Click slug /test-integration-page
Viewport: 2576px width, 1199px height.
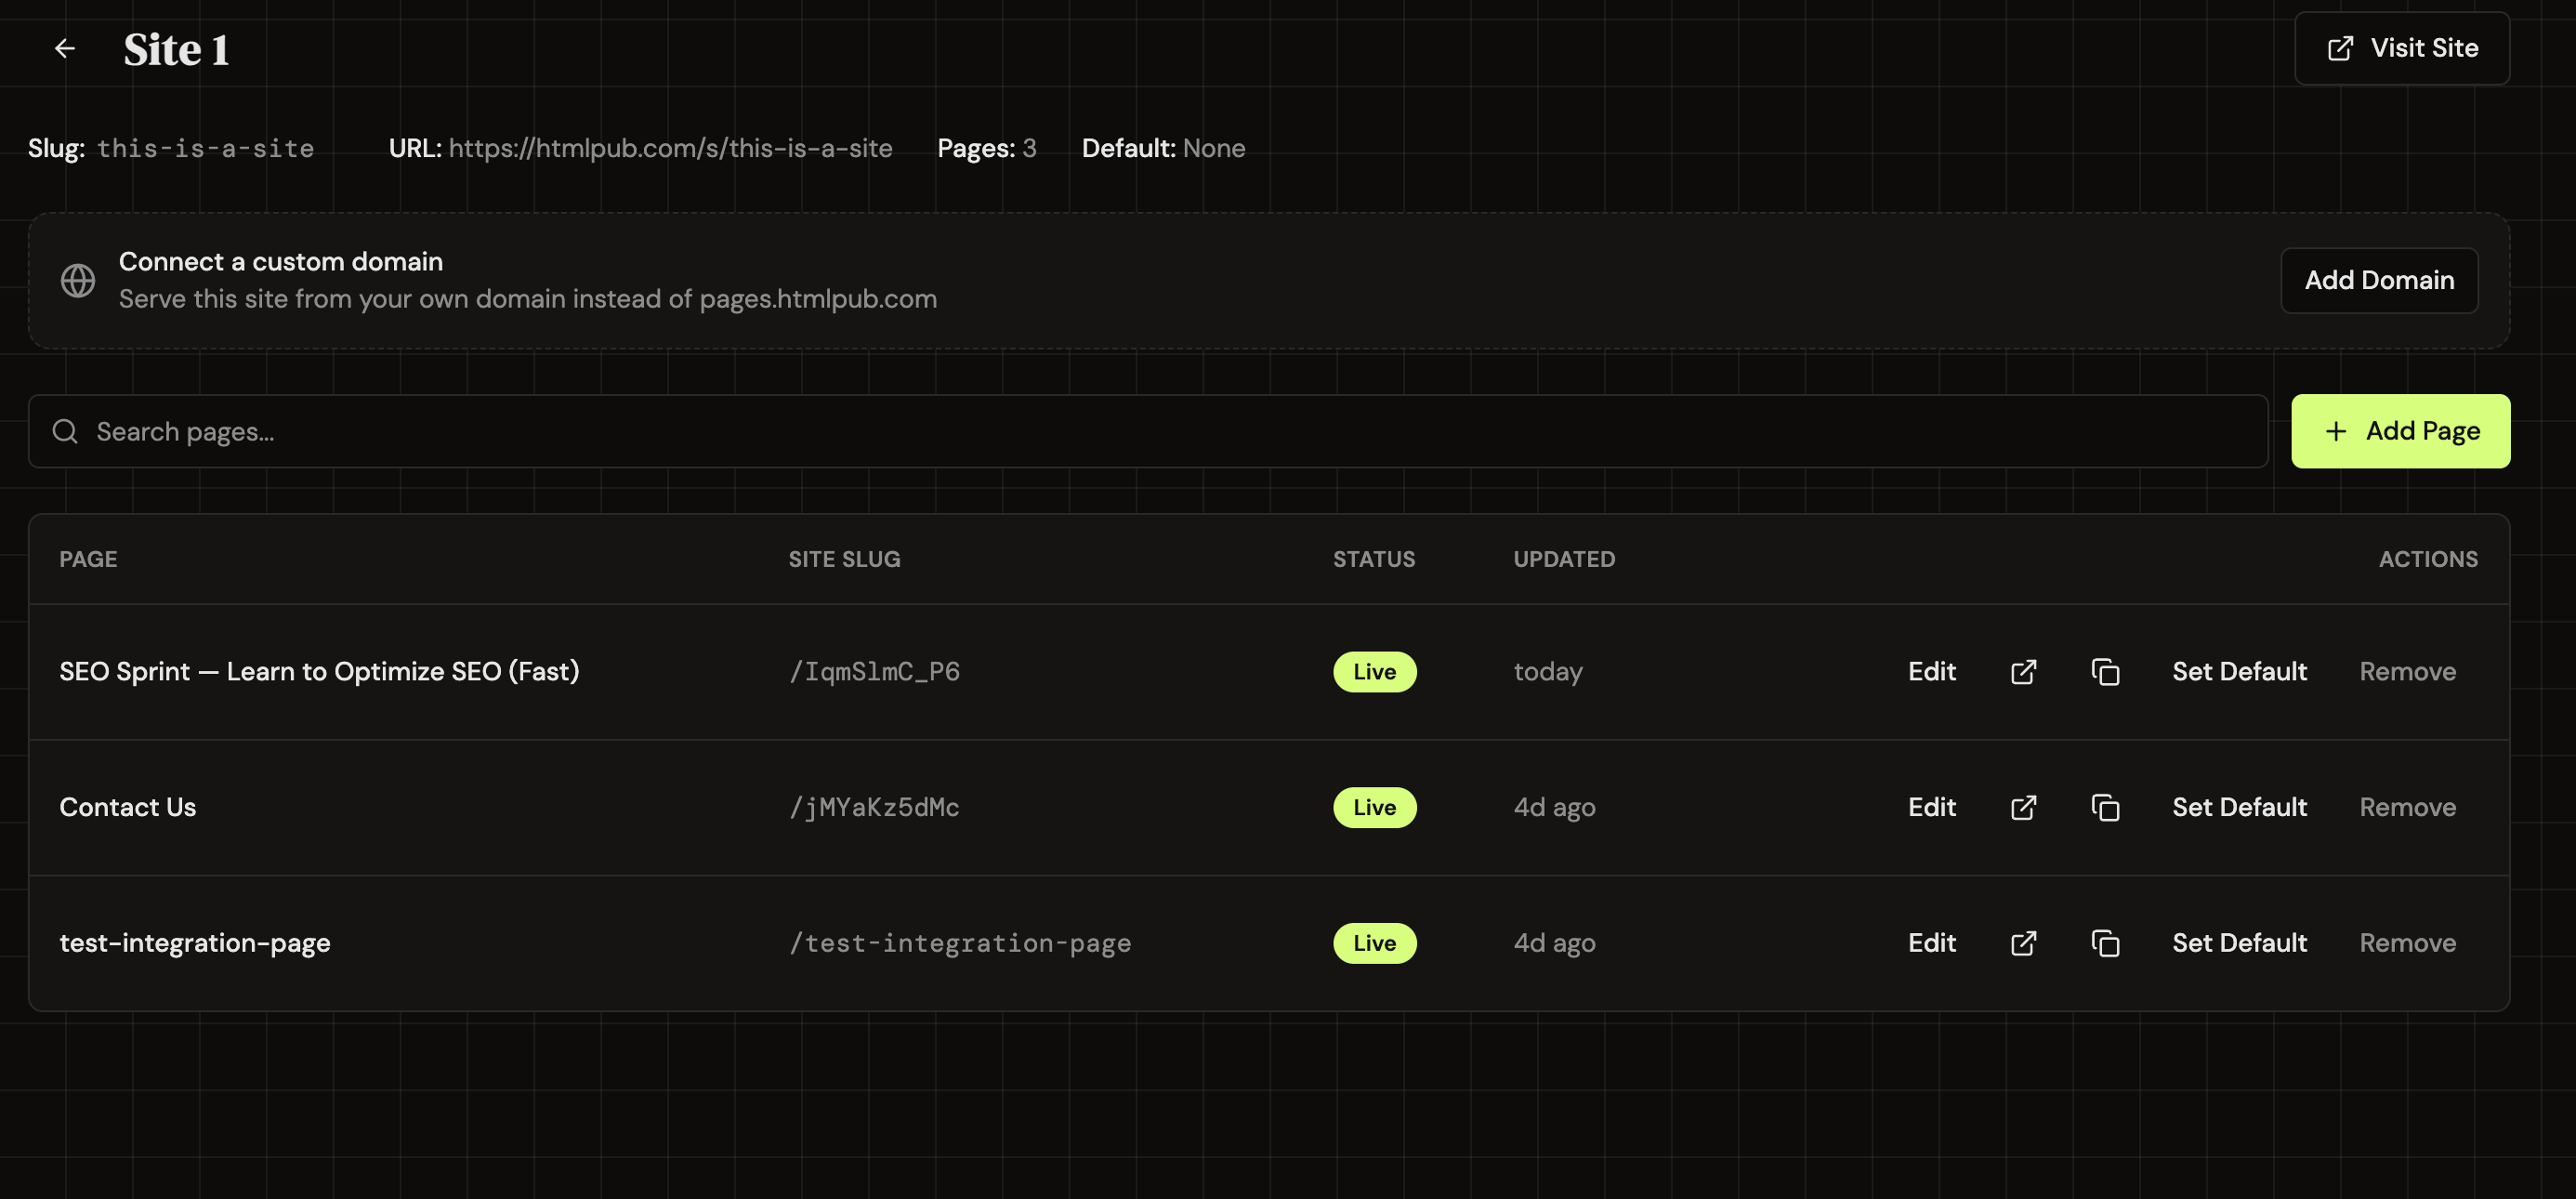(960, 943)
